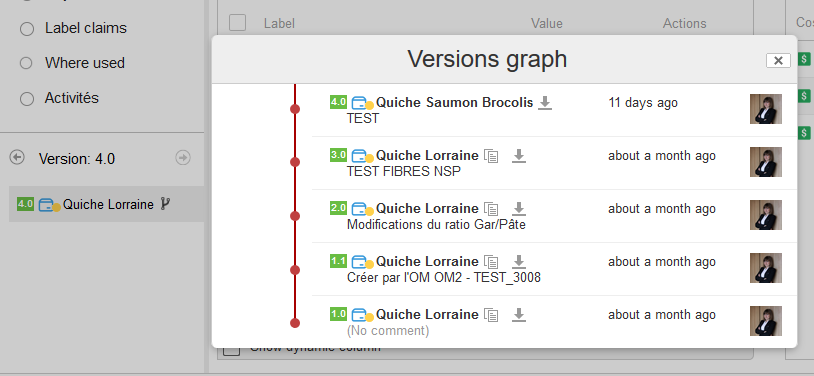Click copy icon for version 1.0 Quiche Lorraine
Viewport: 814px width, 376px height.
[x=491, y=315]
